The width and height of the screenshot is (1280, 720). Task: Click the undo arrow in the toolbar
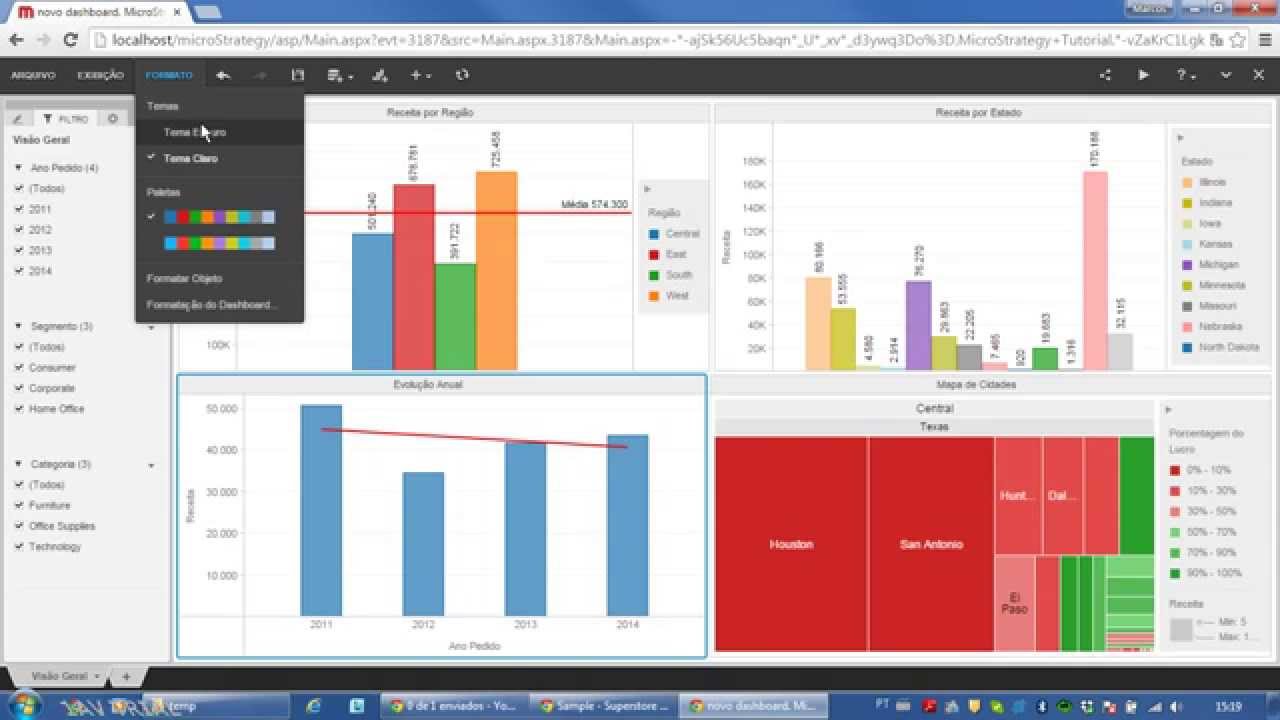pyautogui.click(x=223, y=75)
